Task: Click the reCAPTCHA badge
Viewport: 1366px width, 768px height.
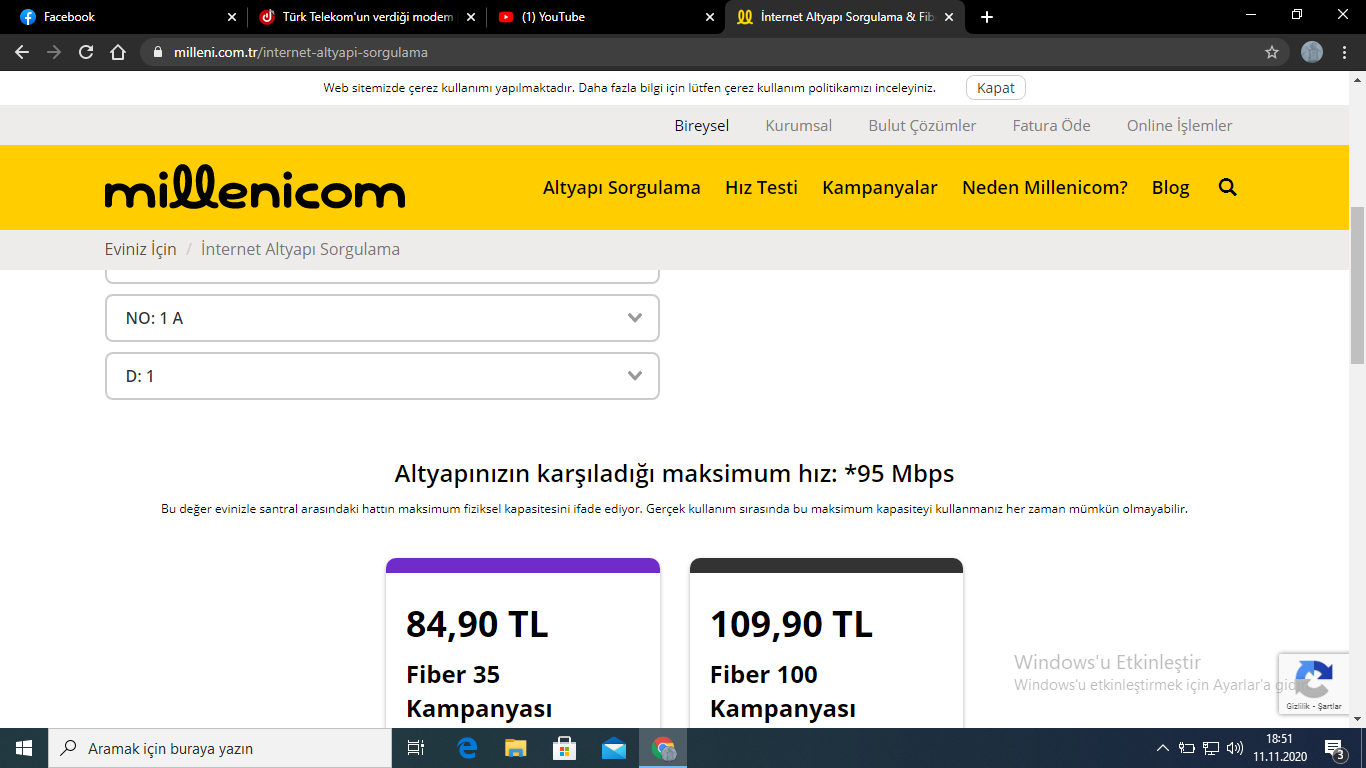Action: point(1313,684)
